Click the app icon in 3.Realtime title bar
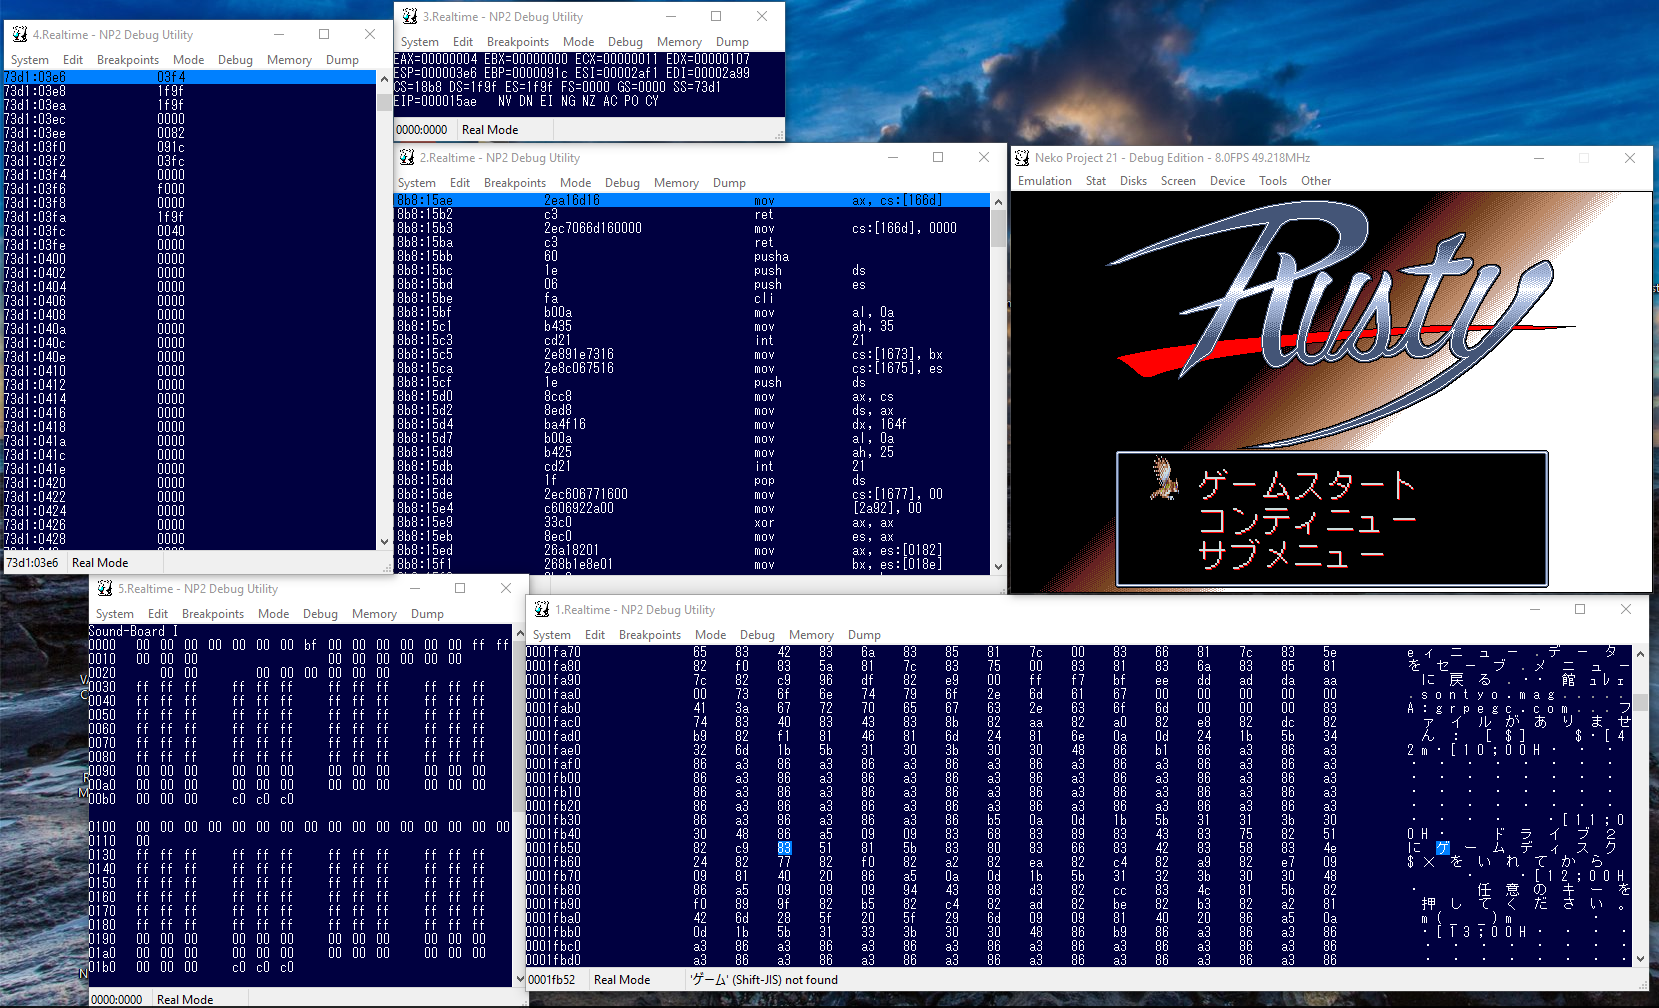The width and height of the screenshot is (1659, 1008). point(410,17)
